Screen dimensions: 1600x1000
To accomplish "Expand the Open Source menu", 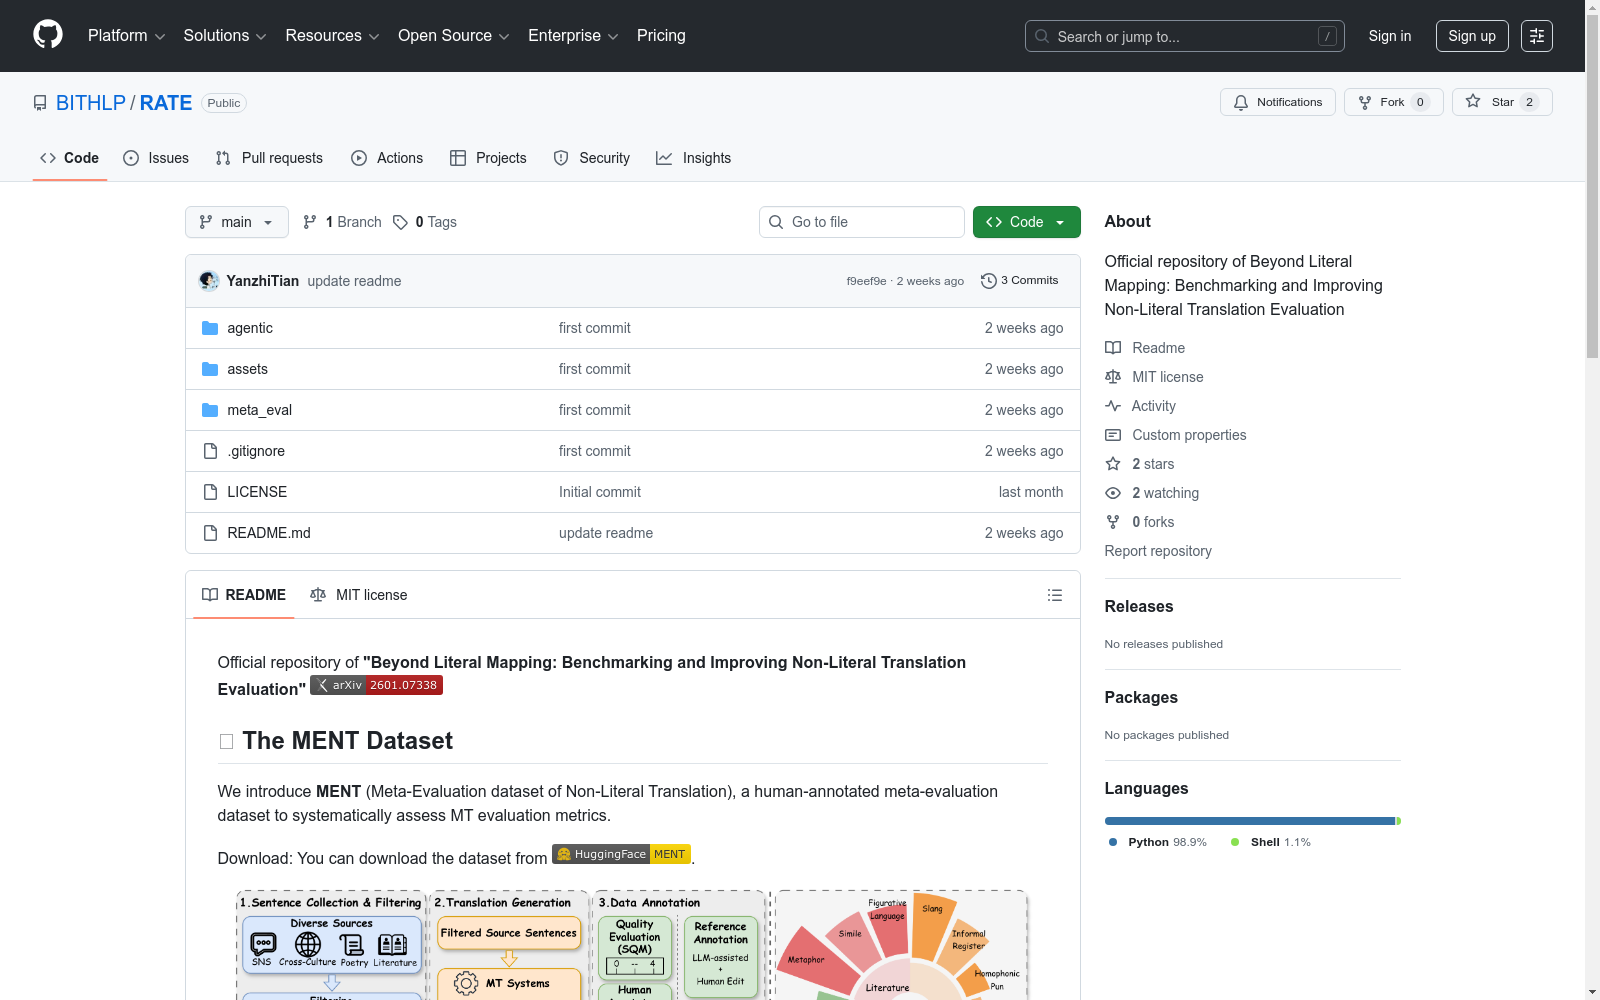I will (x=454, y=36).
